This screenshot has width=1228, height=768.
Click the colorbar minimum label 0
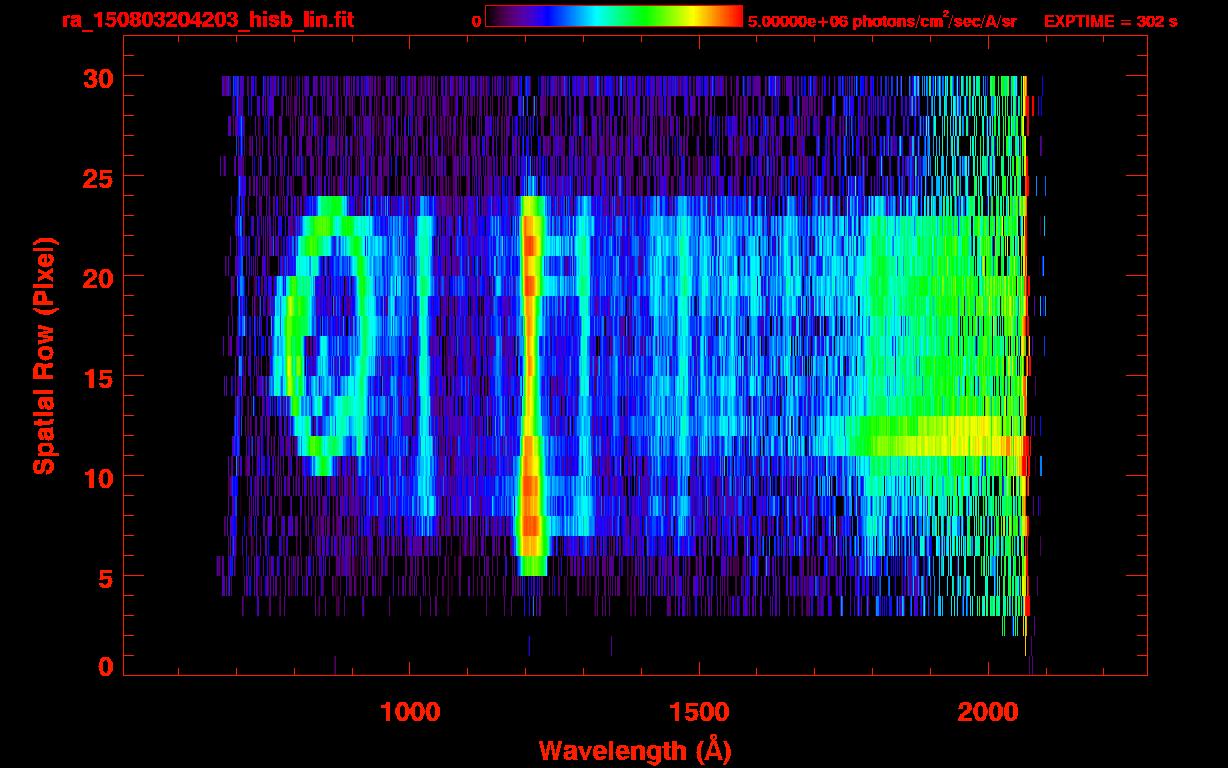(x=476, y=20)
